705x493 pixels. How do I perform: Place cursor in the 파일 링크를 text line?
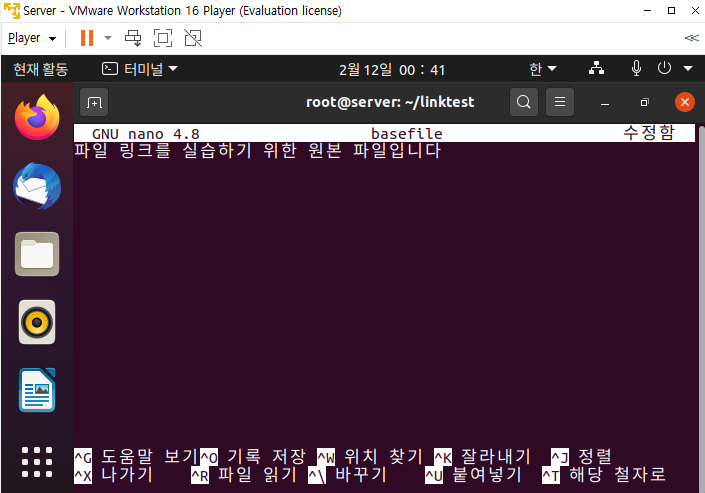click(x=258, y=151)
